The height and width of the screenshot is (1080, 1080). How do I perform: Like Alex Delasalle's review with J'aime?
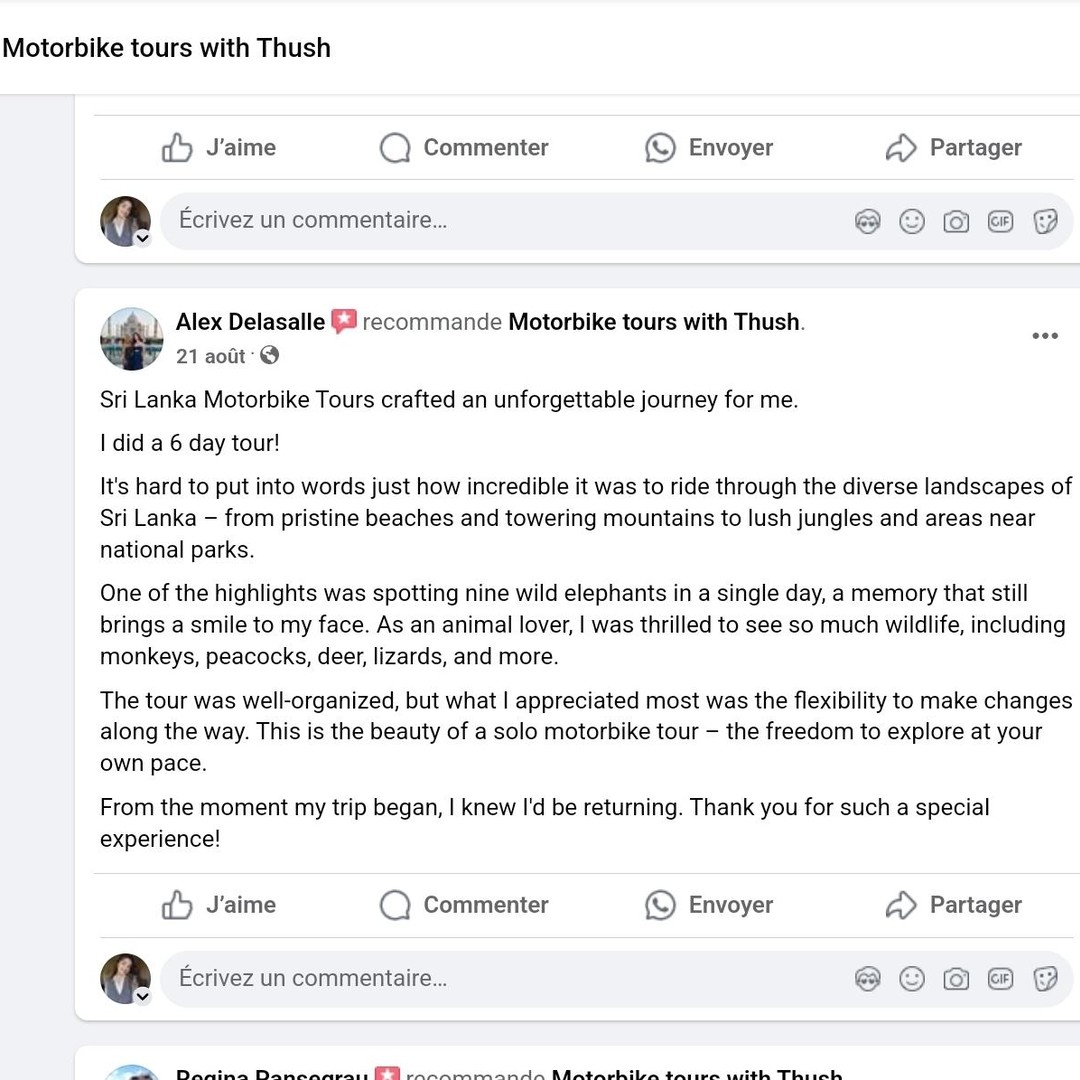point(219,905)
